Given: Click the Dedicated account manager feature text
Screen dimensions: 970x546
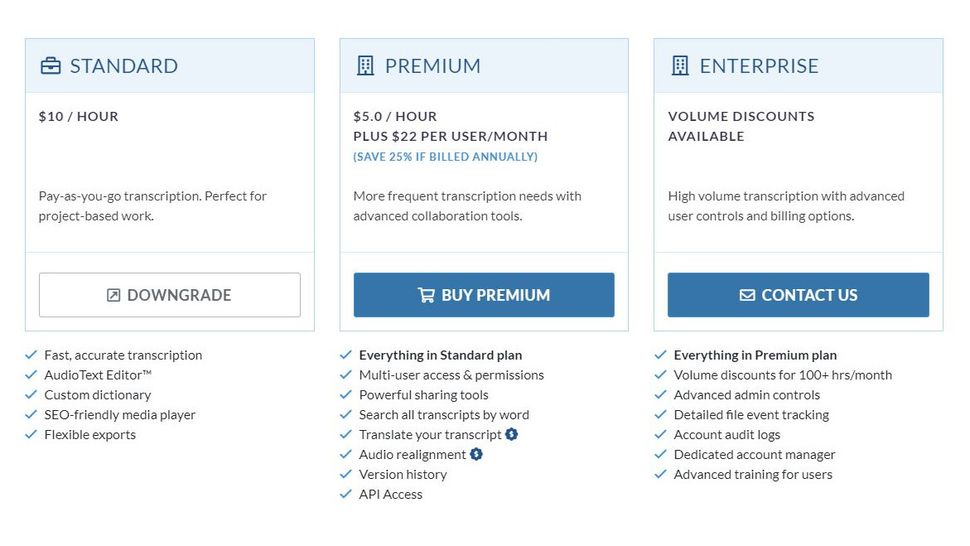Looking at the screenshot, I should coord(754,454).
